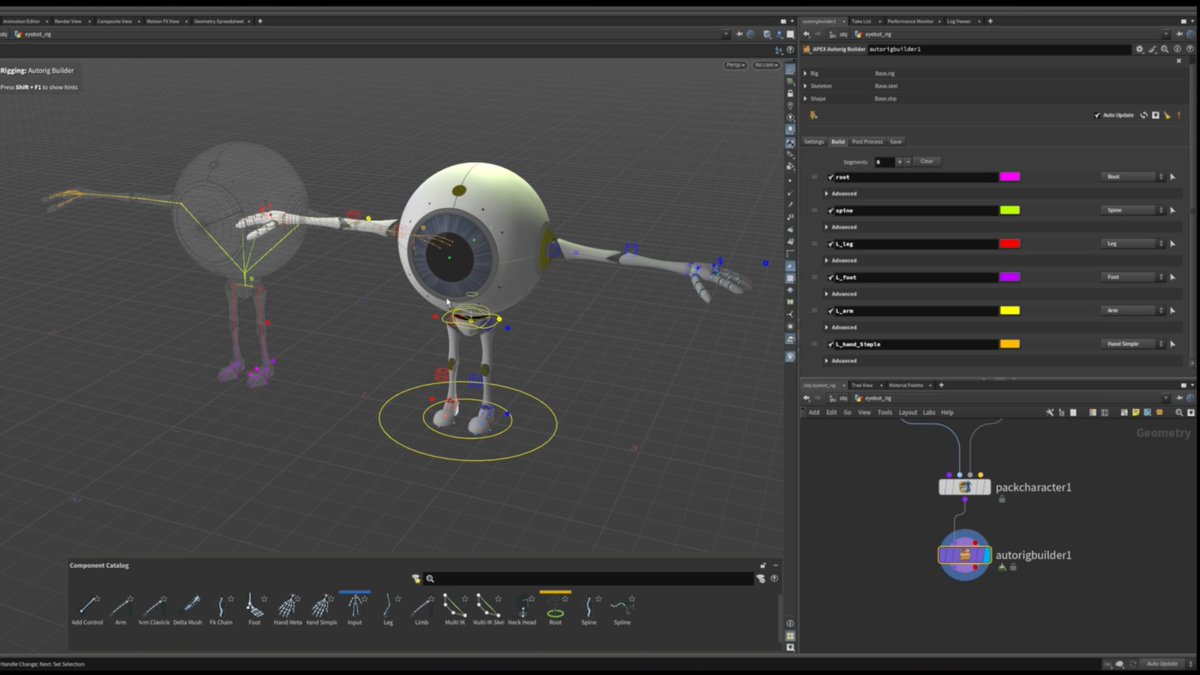Change the magenta root color swatch
Screen dimensions: 1200x675
(x=1010, y=177)
